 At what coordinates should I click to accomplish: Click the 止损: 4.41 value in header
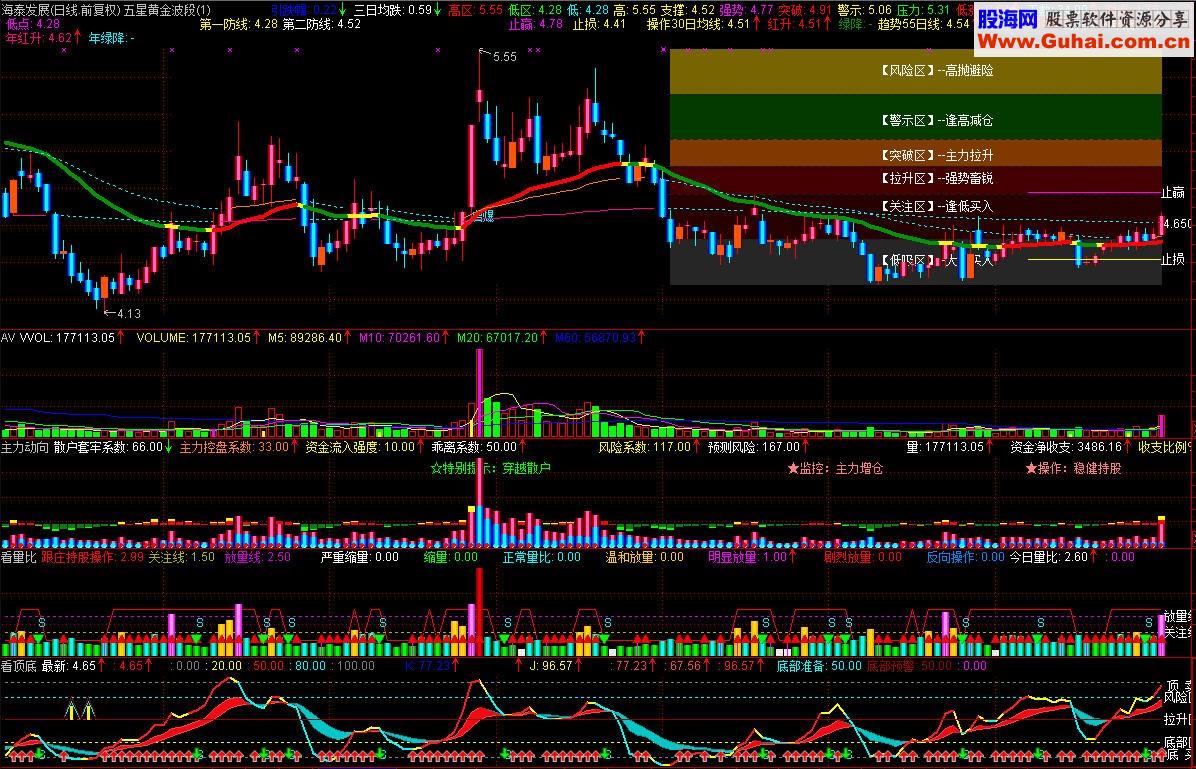pos(600,24)
